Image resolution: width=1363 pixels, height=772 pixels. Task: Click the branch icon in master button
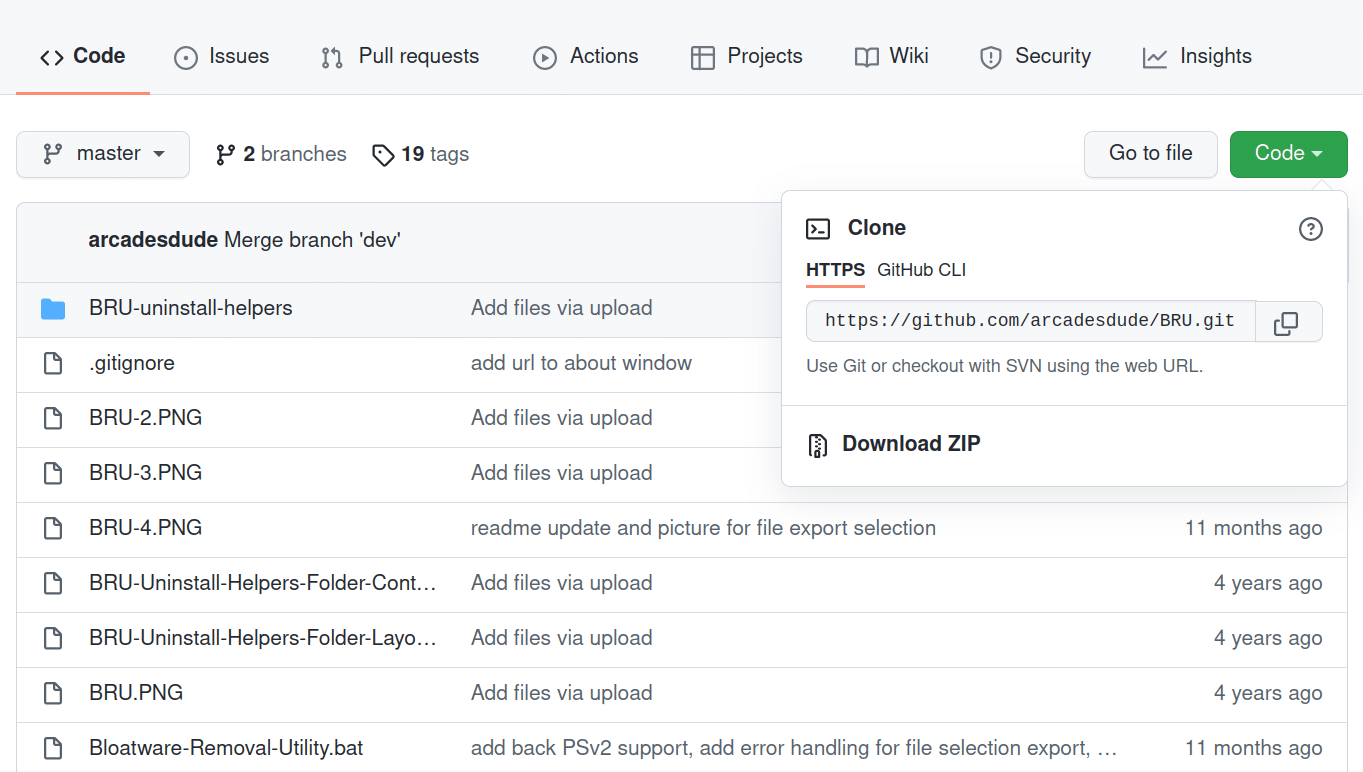pyautogui.click(x=51, y=154)
